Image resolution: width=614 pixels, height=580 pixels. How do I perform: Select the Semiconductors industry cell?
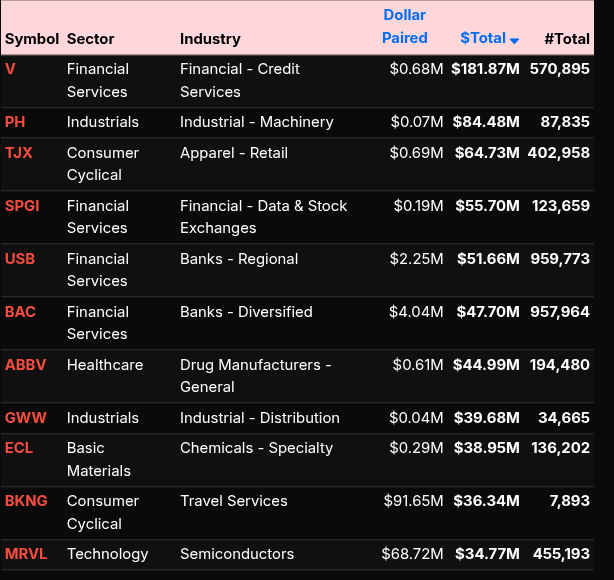point(235,554)
